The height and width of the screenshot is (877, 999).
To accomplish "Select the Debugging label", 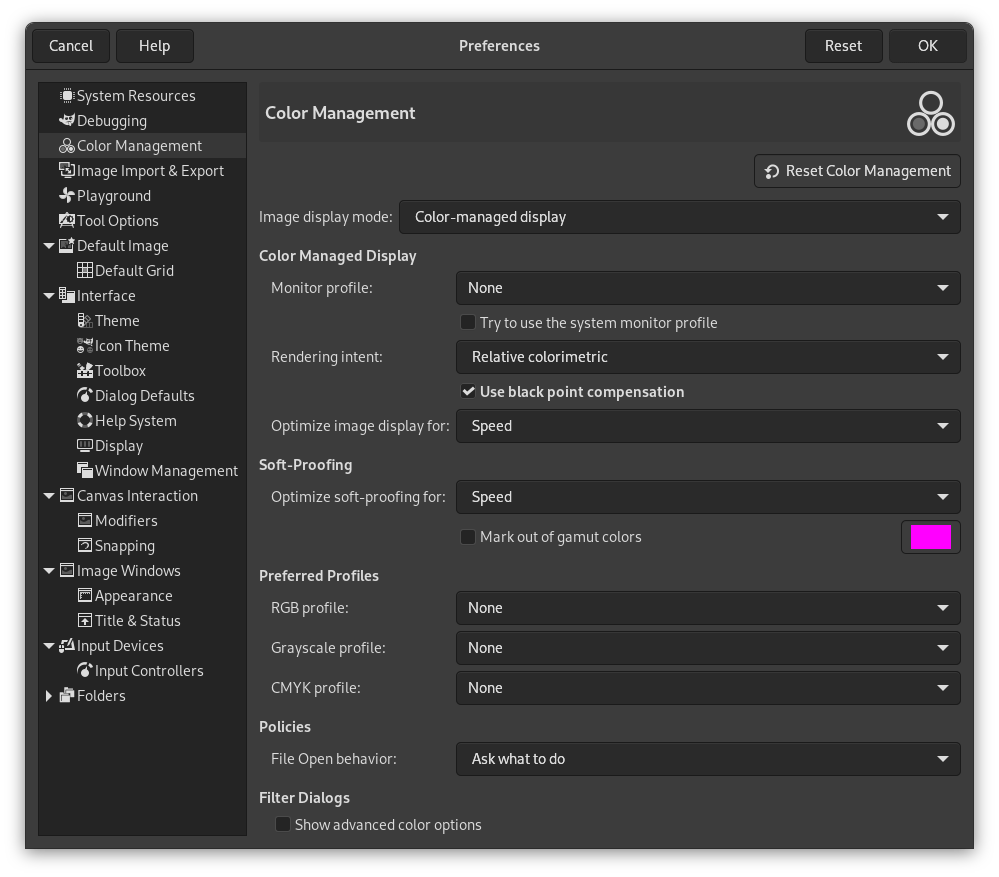I will click(x=112, y=120).
